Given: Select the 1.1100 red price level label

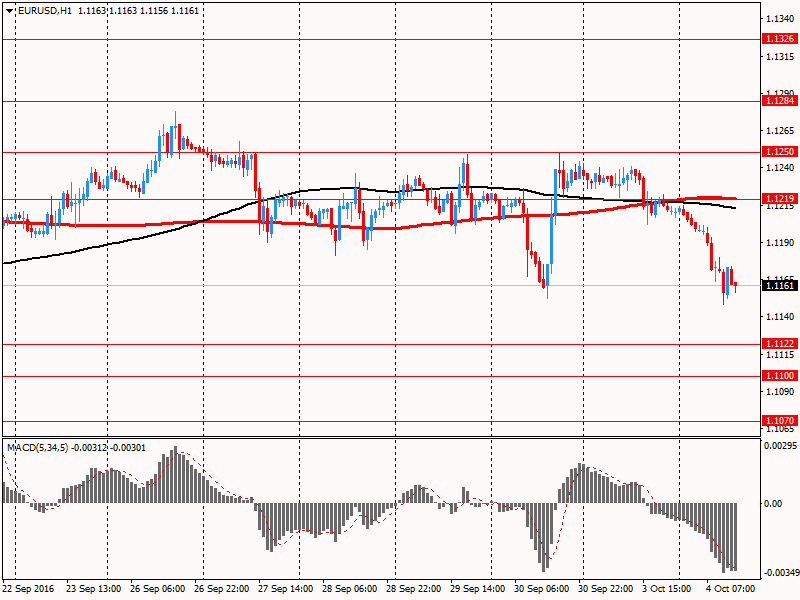Looking at the screenshot, I should [x=779, y=376].
